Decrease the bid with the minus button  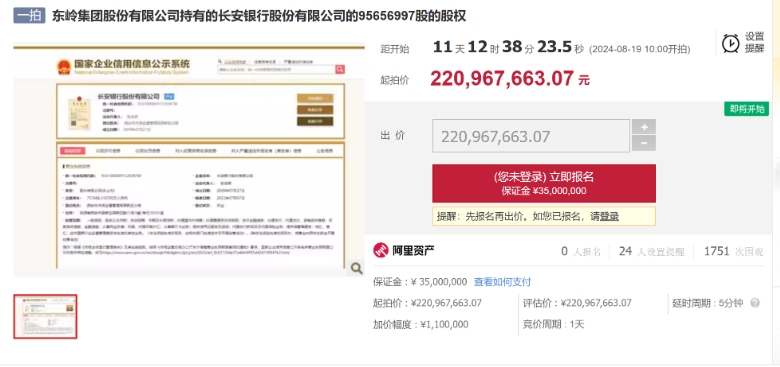pos(644,143)
